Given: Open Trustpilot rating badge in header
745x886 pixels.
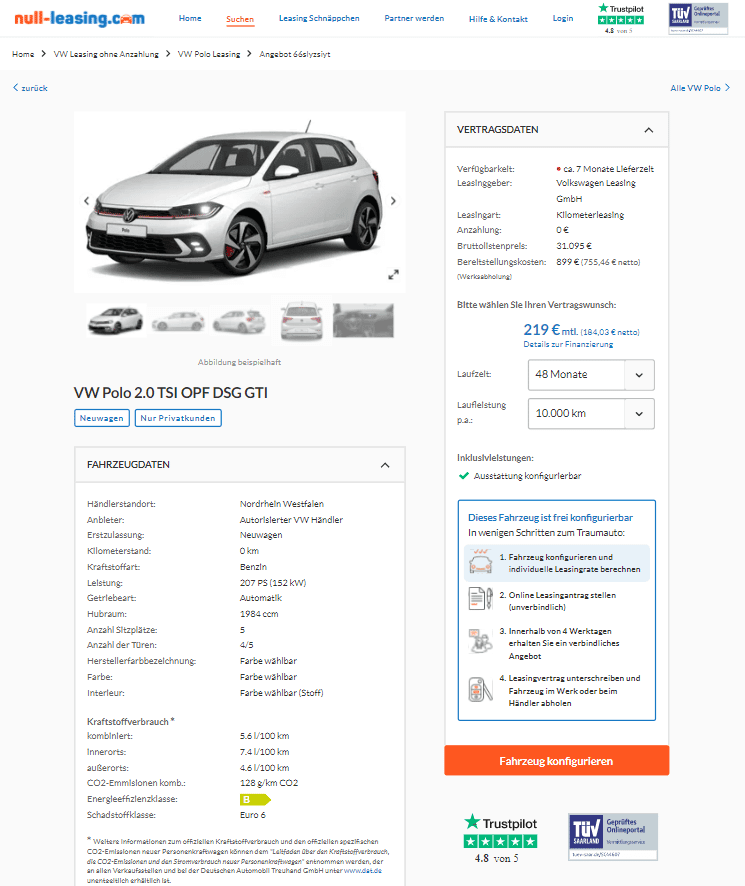Looking at the screenshot, I should [x=621, y=18].
